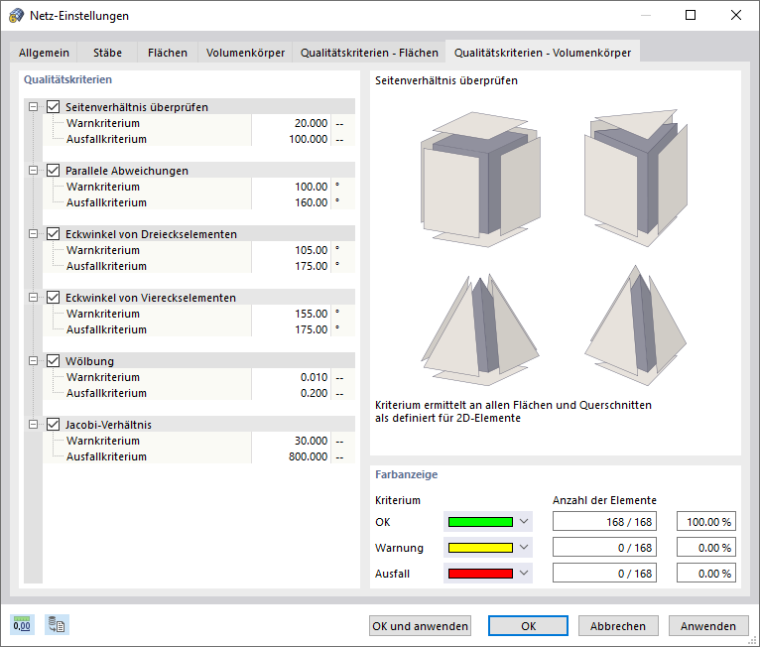Viewport: 760px width, 647px height.
Task: Switch to the Allgemein tab
Action: (44, 52)
